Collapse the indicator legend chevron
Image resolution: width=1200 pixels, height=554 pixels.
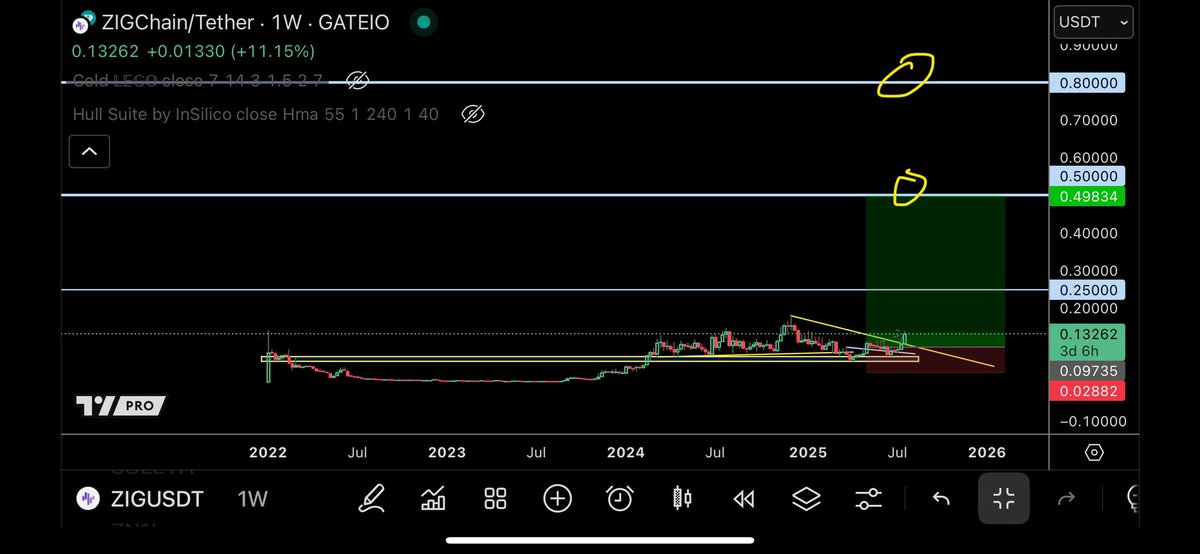[89, 151]
